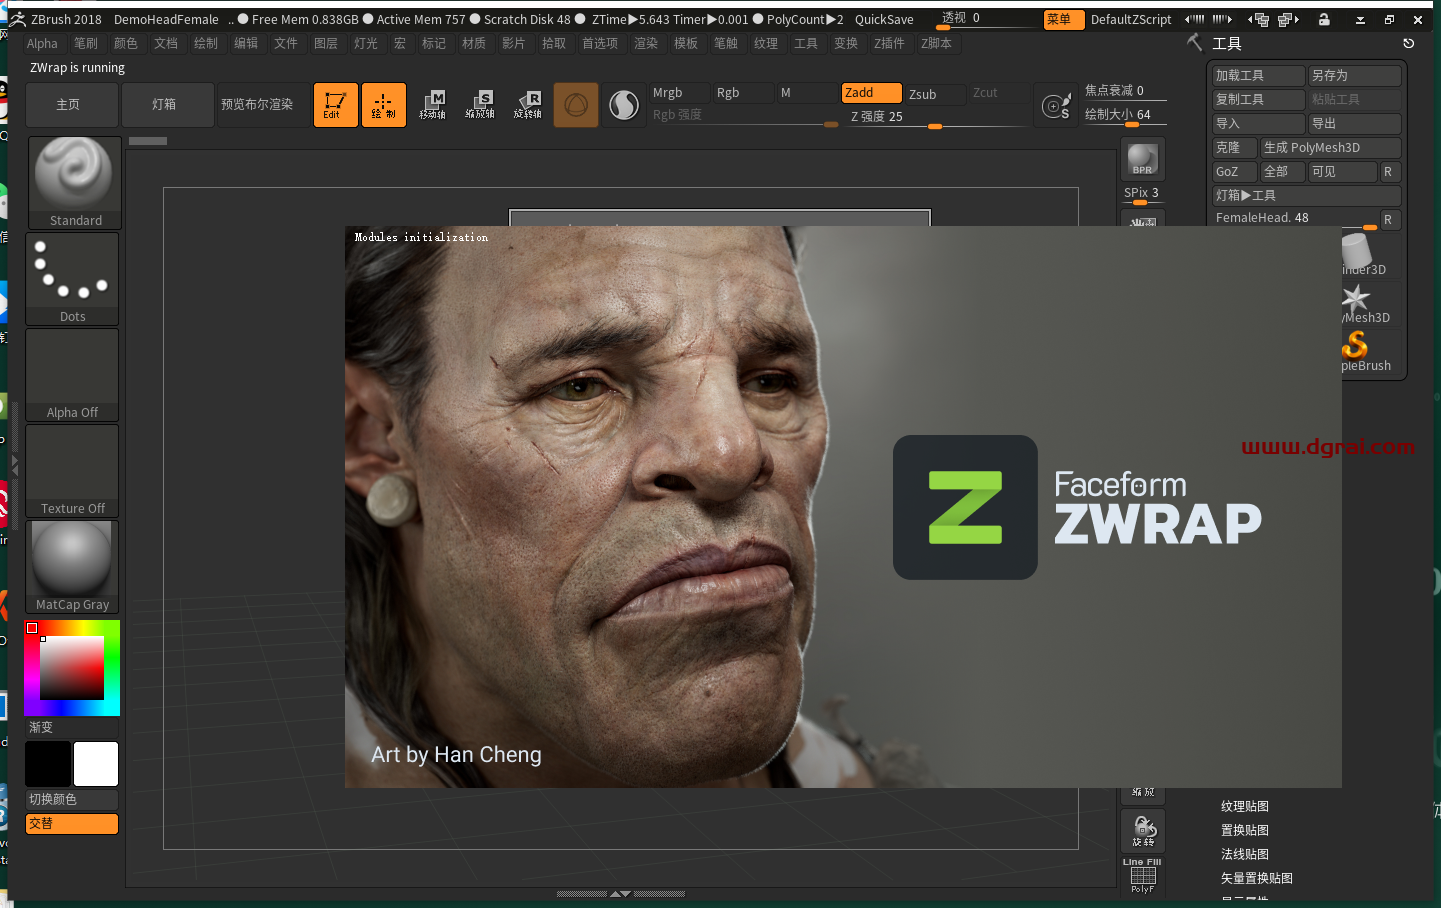Click the ZBrush logo in title bar
1441x908 pixels.
pyautogui.click(x=17, y=19)
